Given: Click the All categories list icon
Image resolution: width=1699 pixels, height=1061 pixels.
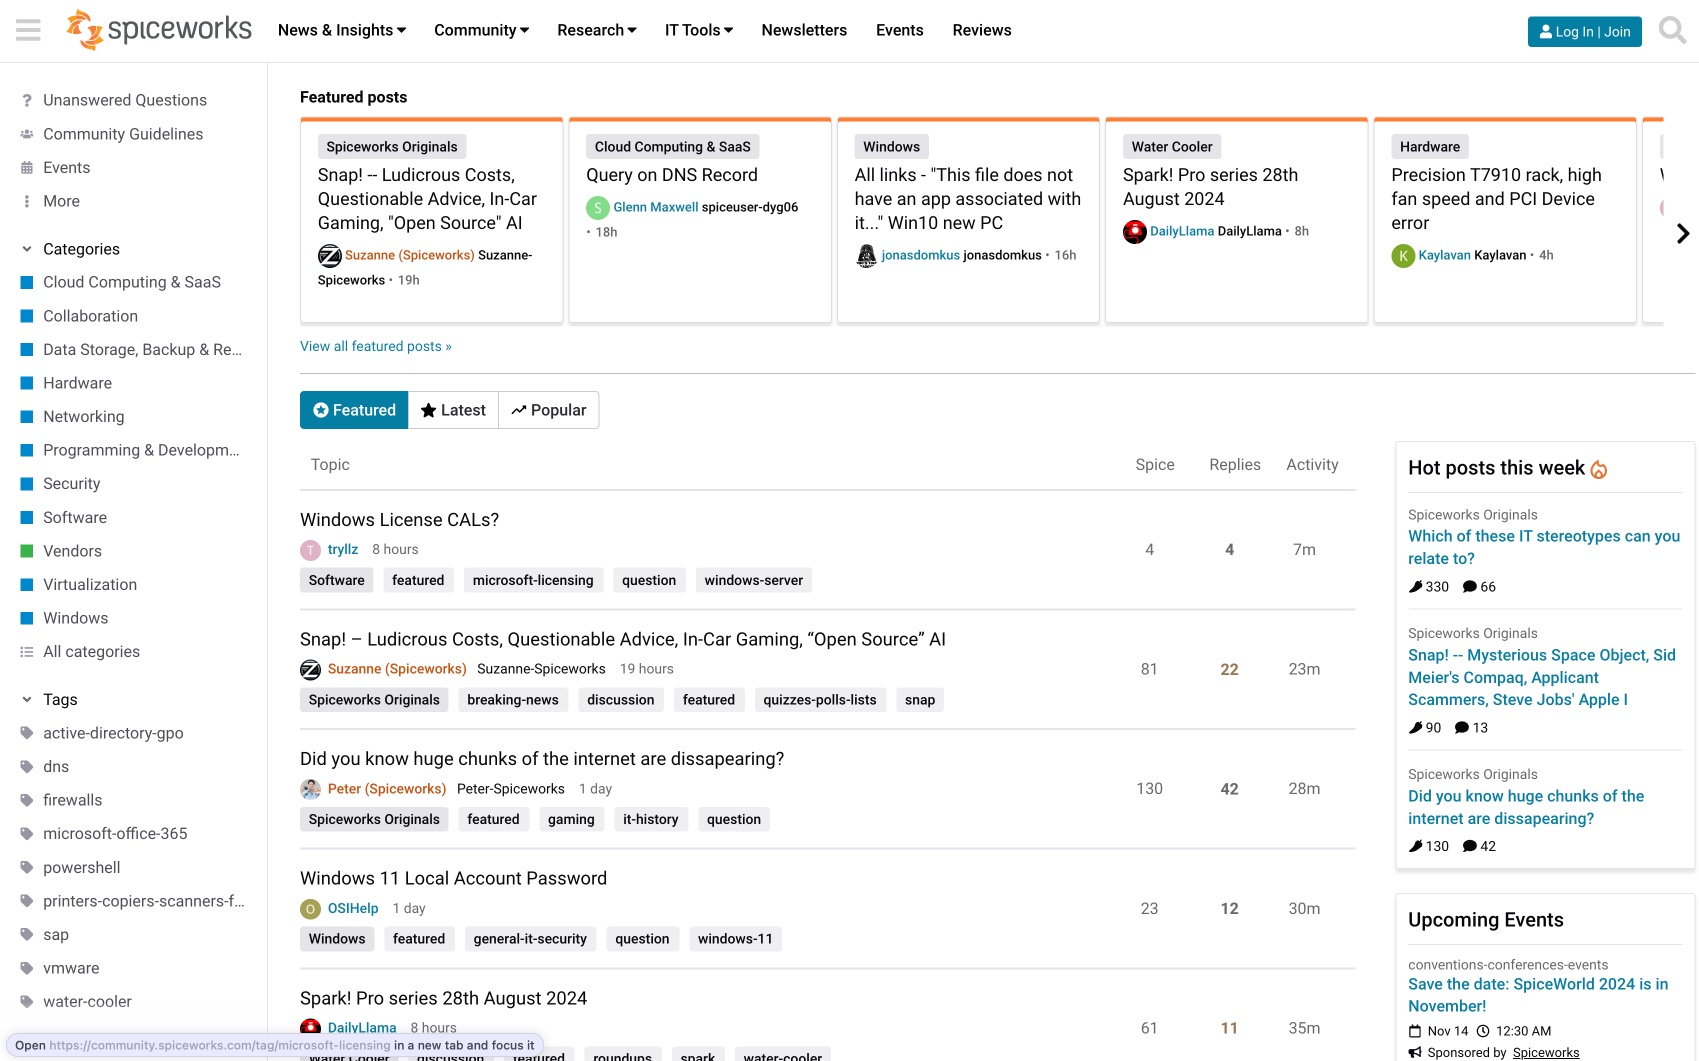Looking at the screenshot, I should 25,651.
